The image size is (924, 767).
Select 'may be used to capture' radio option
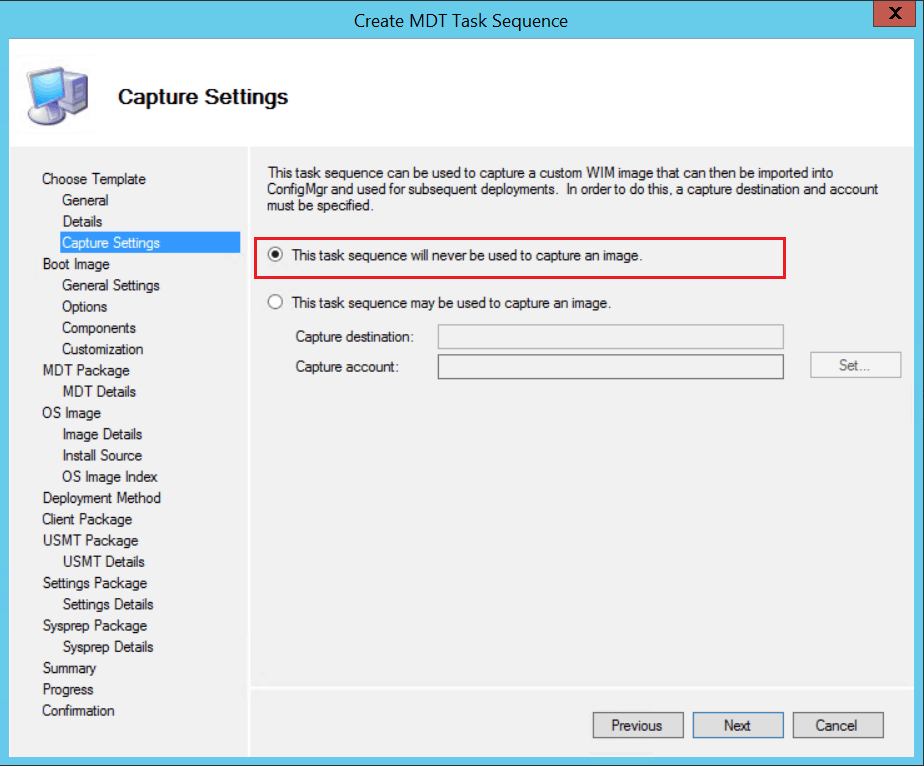pos(276,302)
